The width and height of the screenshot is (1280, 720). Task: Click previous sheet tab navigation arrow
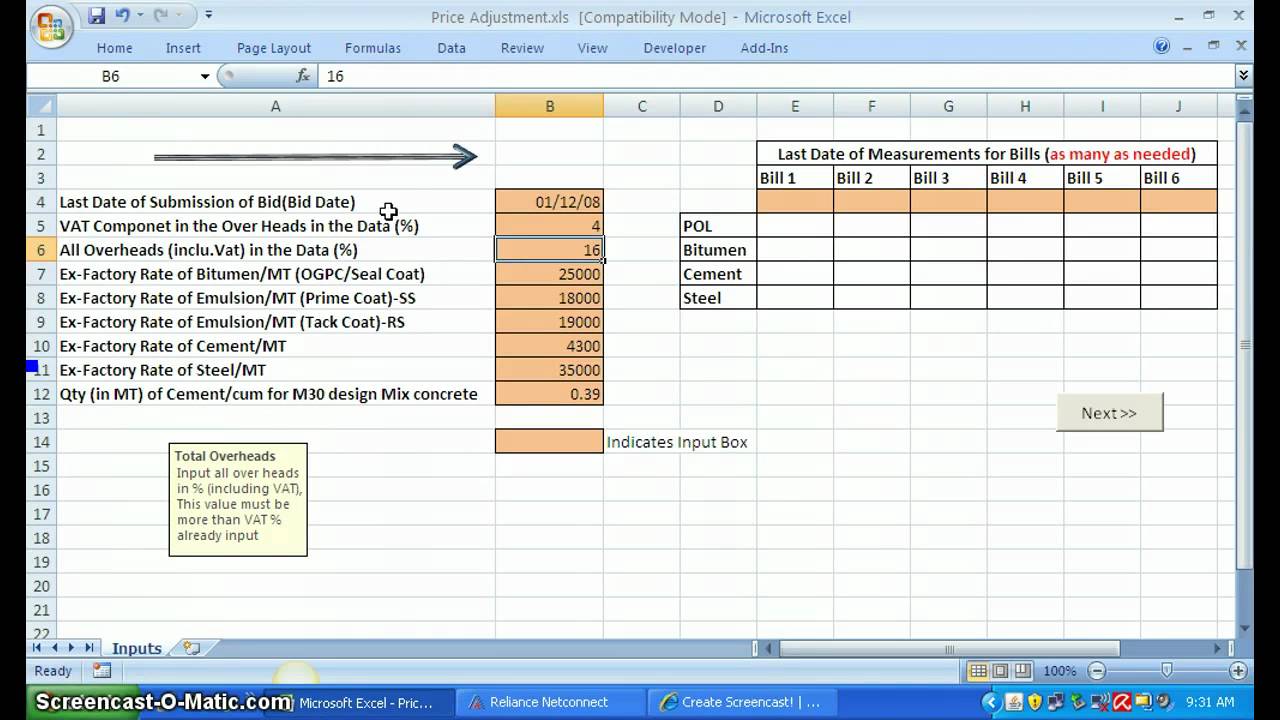pos(57,648)
